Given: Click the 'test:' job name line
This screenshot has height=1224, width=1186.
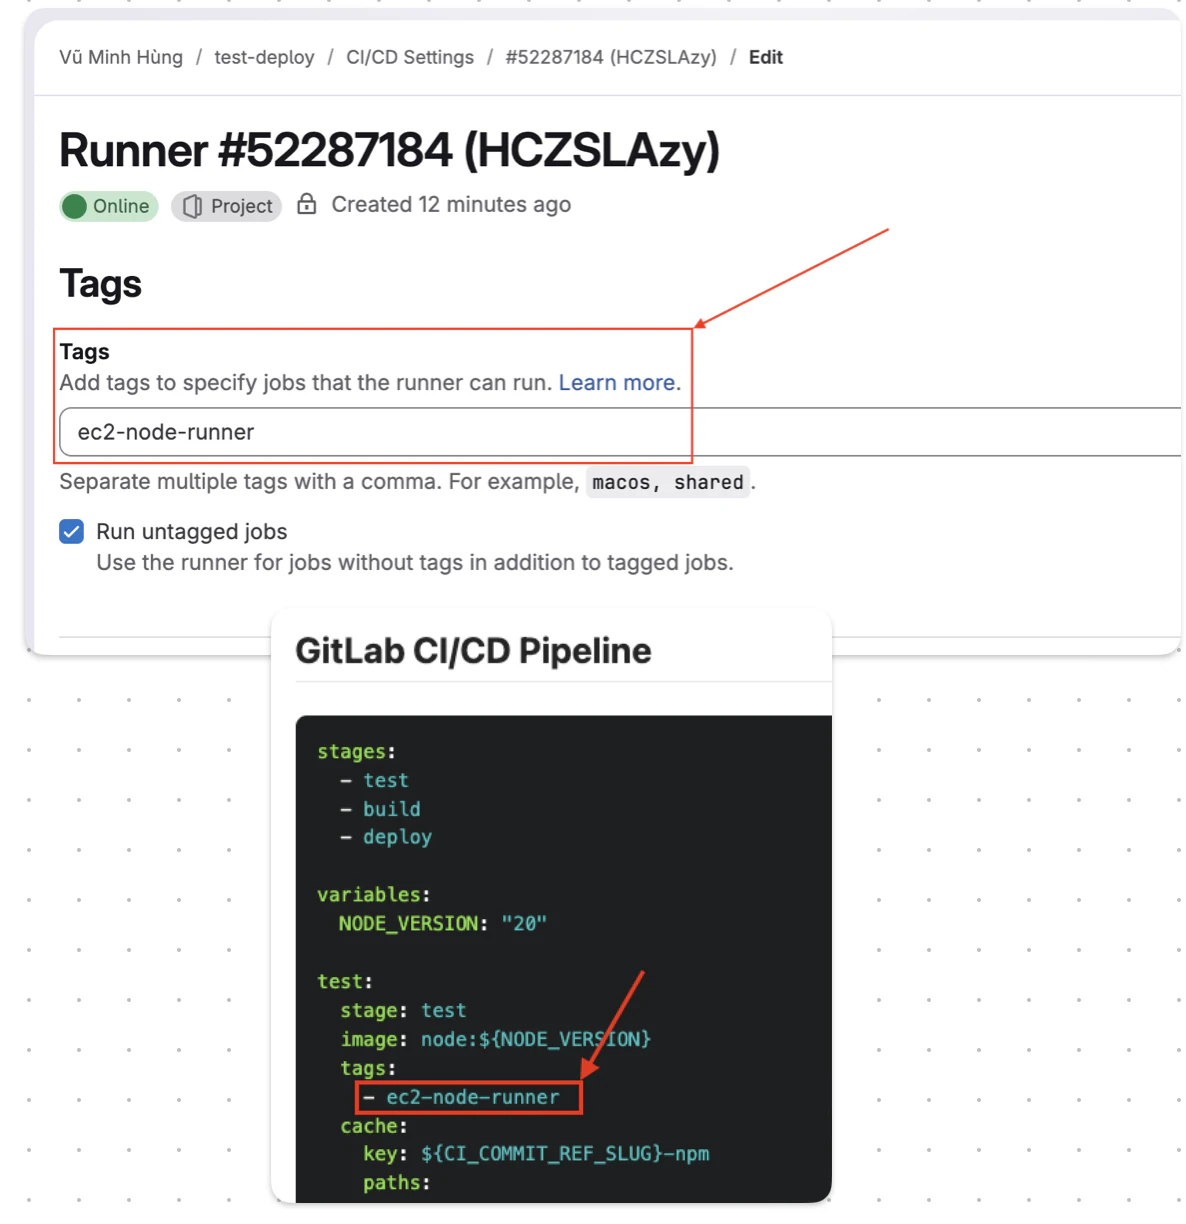Looking at the screenshot, I should 345,982.
